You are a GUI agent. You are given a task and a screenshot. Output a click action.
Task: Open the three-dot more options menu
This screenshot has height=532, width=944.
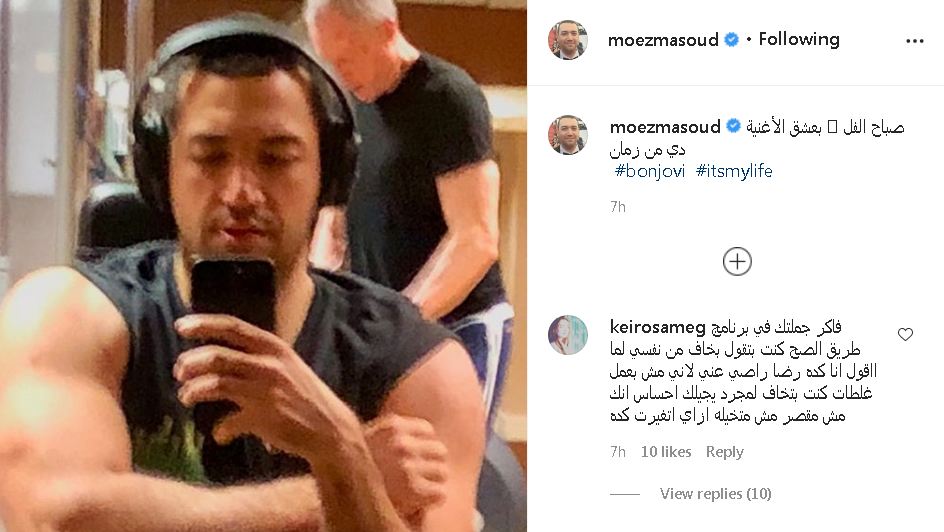[x=914, y=41]
